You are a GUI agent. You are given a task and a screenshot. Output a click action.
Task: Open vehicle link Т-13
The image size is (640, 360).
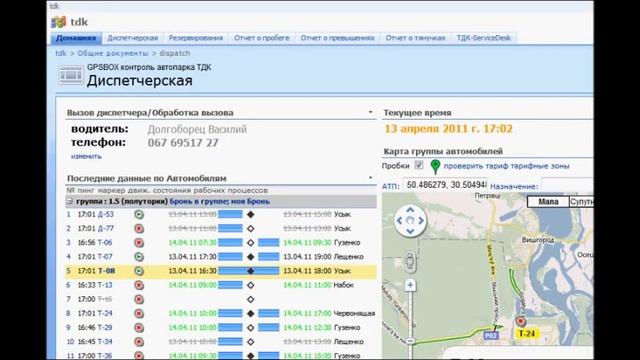[x=105, y=285]
